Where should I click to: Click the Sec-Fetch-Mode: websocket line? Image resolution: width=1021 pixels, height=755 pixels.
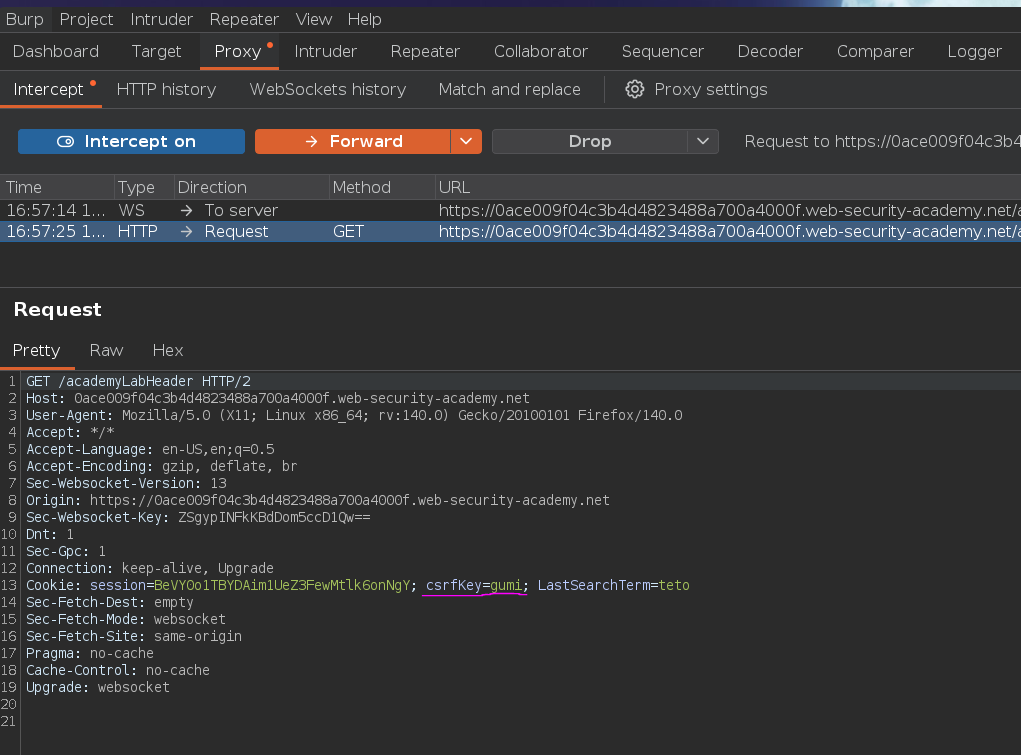tap(126, 619)
